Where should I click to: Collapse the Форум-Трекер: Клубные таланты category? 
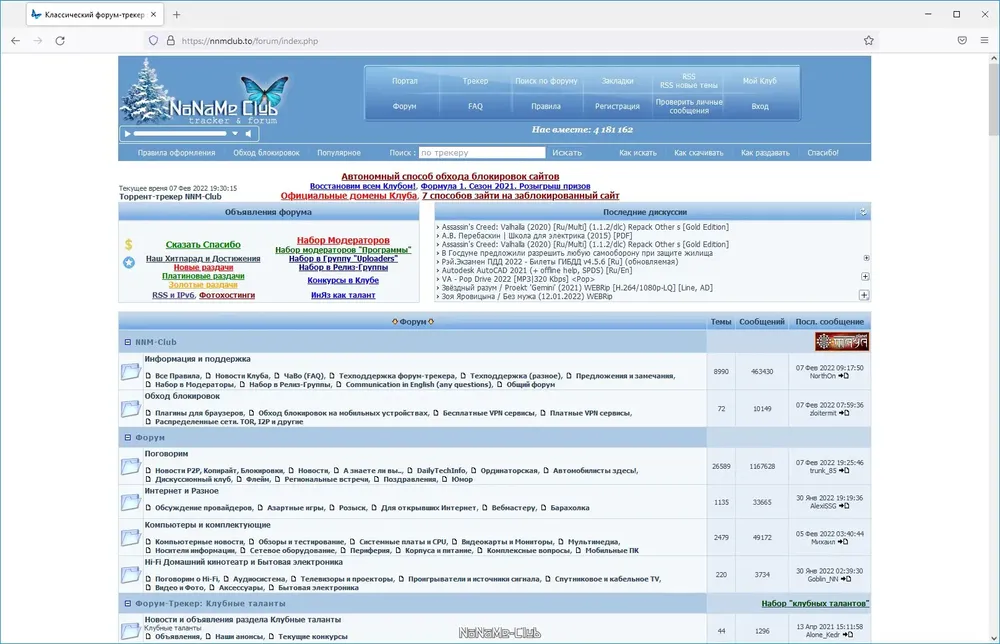pyautogui.click(x=128, y=604)
